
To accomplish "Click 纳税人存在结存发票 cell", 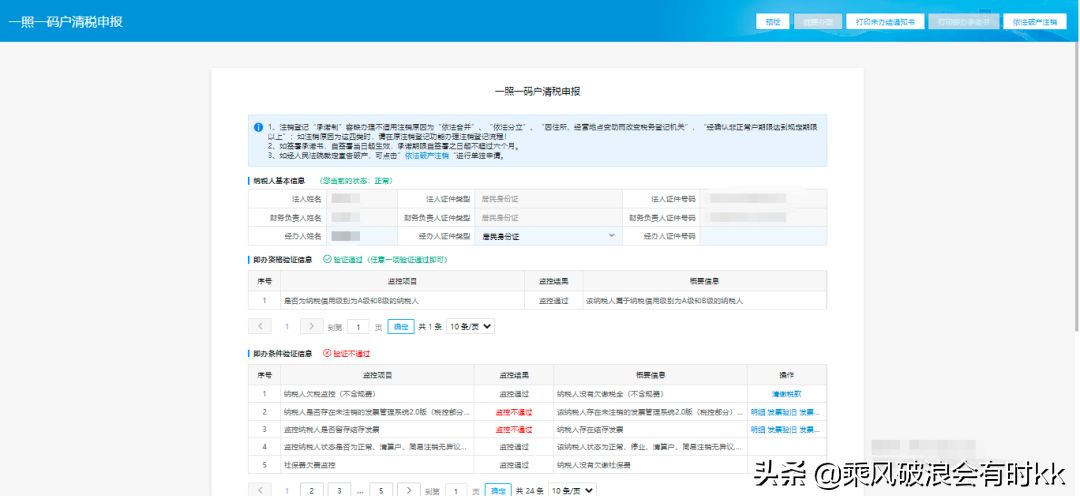I will coord(650,429).
